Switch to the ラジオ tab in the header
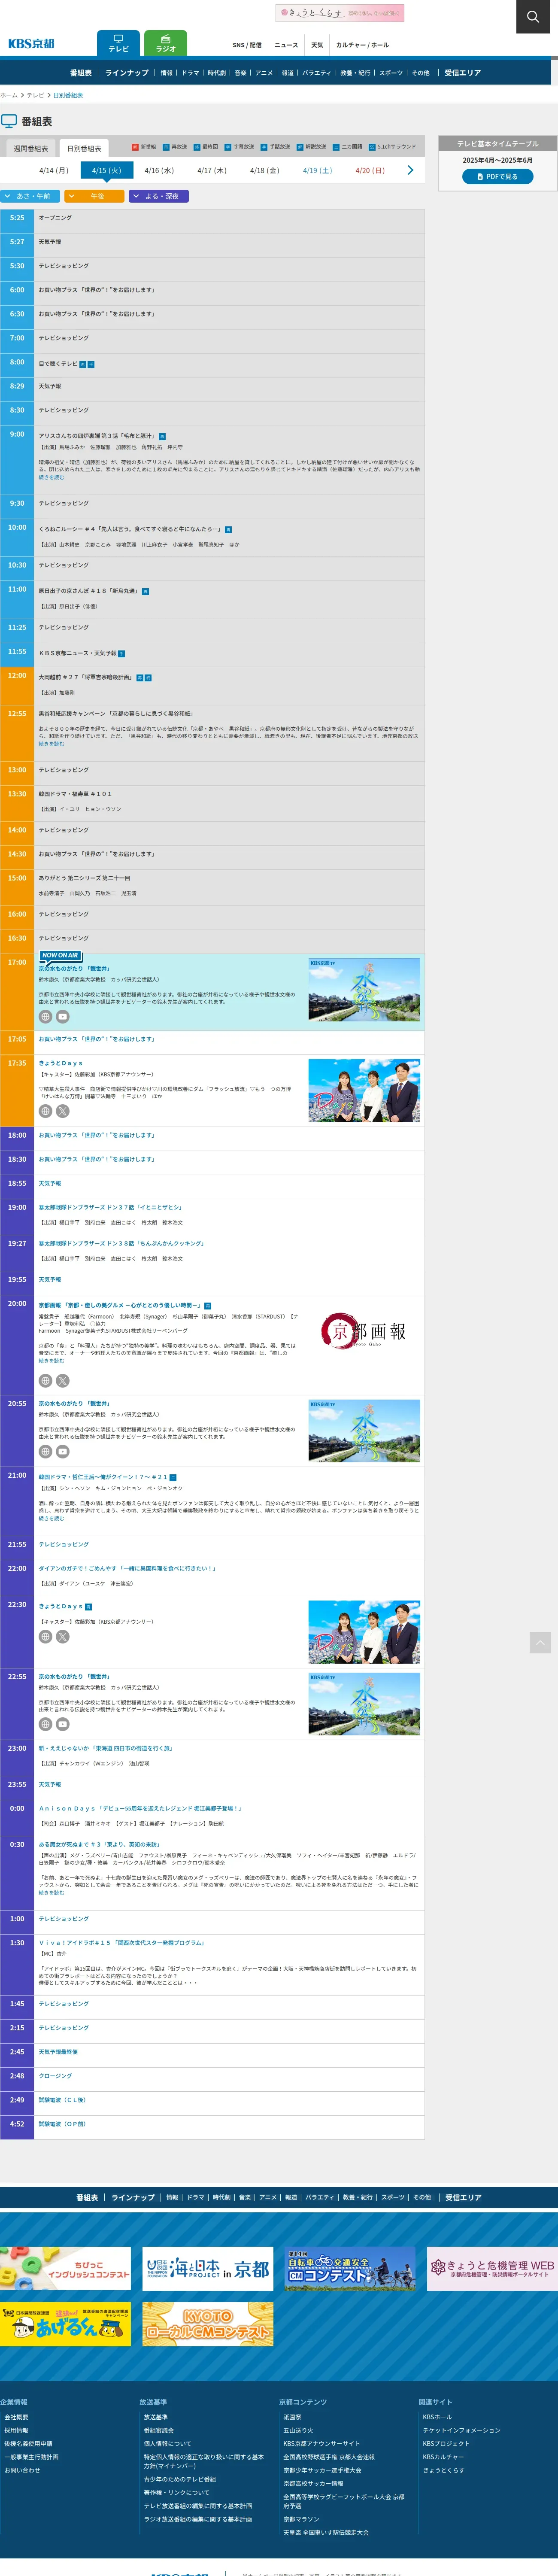 [166, 43]
